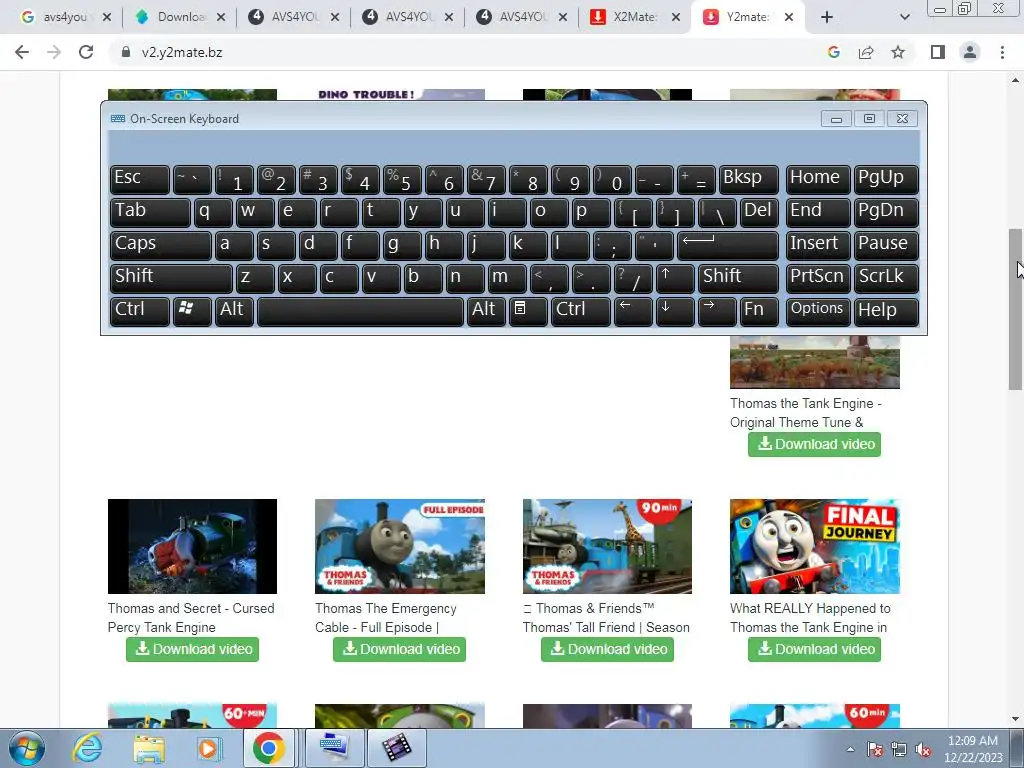Click the Del key on On-Screen Keyboard
This screenshot has height=768, width=1024.
point(759,212)
